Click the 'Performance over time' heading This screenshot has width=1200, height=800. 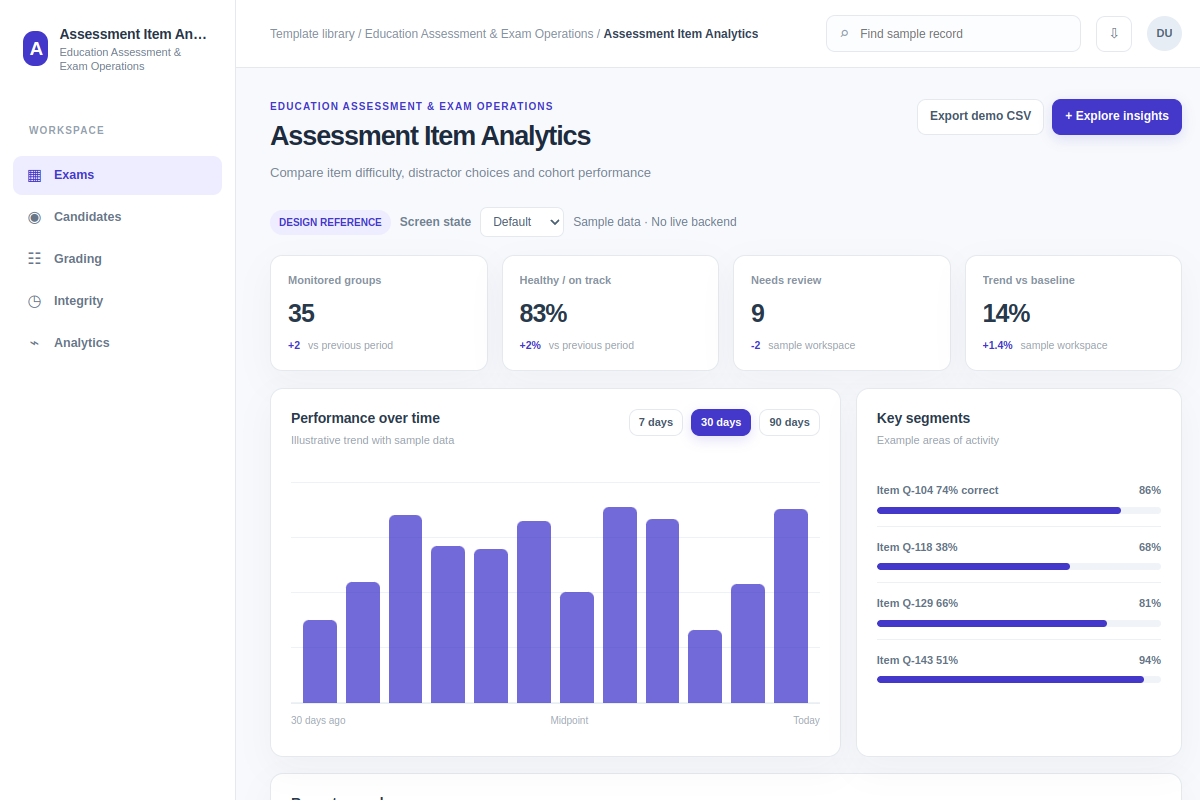[365, 418]
